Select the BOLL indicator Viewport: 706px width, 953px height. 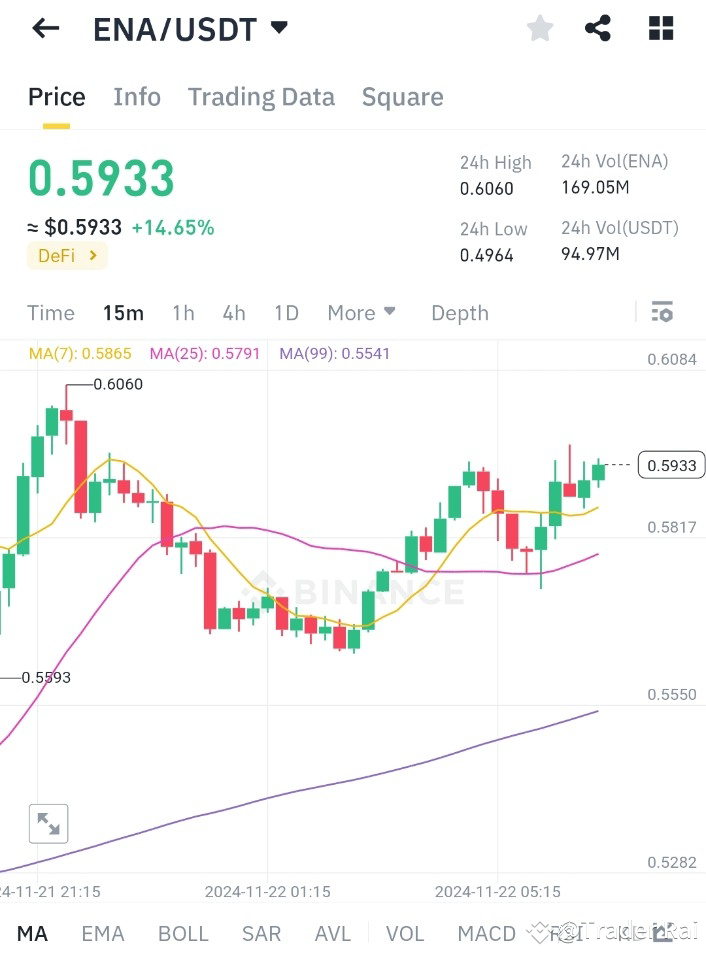click(x=183, y=932)
